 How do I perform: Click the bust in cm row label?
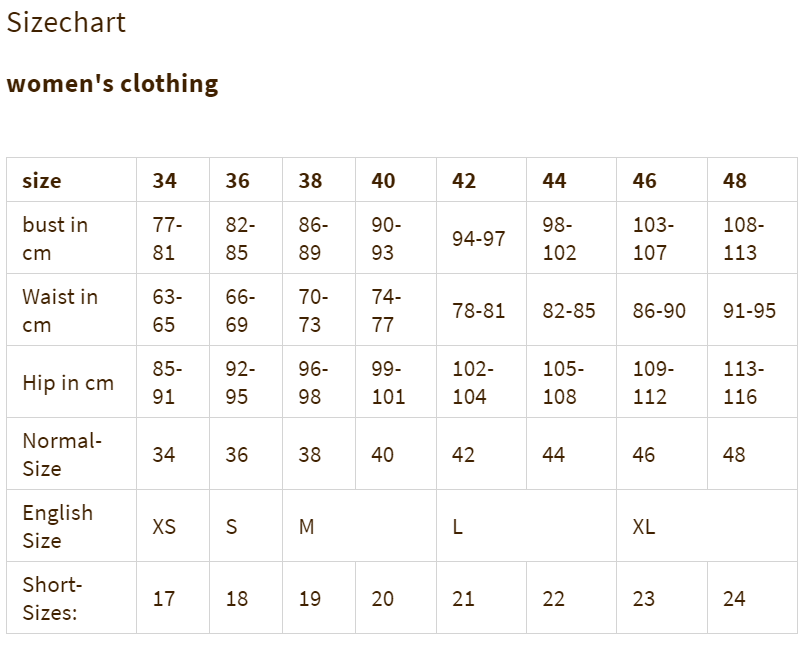[x=72, y=238]
